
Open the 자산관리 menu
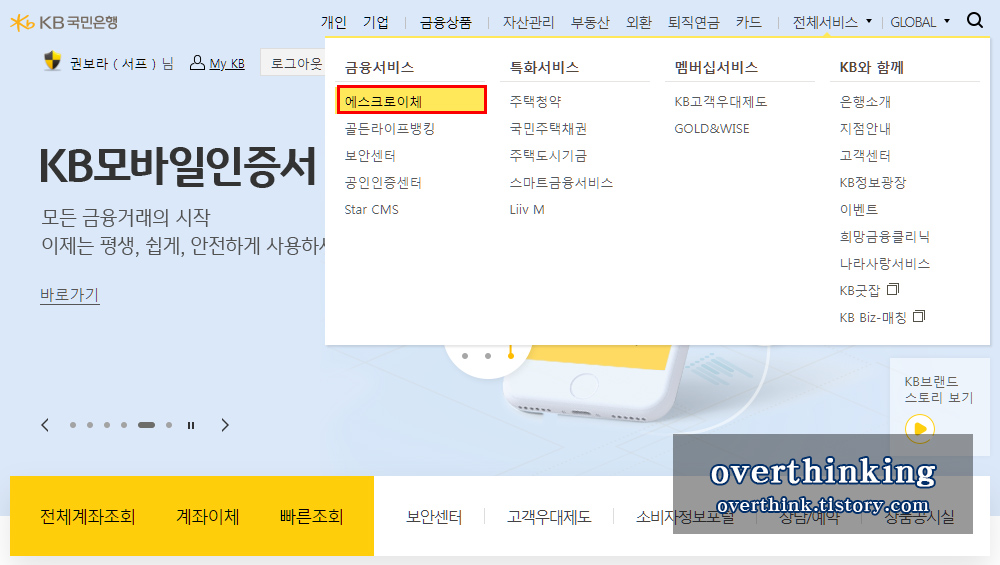[x=528, y=22]
